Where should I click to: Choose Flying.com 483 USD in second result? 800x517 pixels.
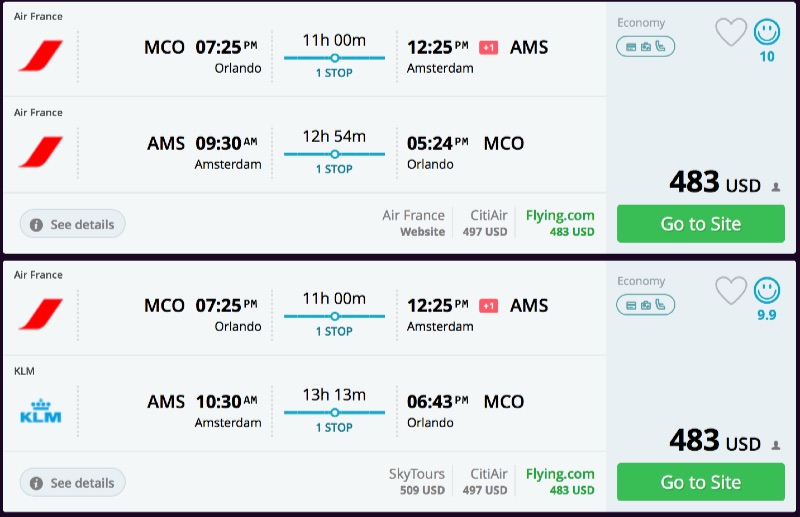[560, 480]
